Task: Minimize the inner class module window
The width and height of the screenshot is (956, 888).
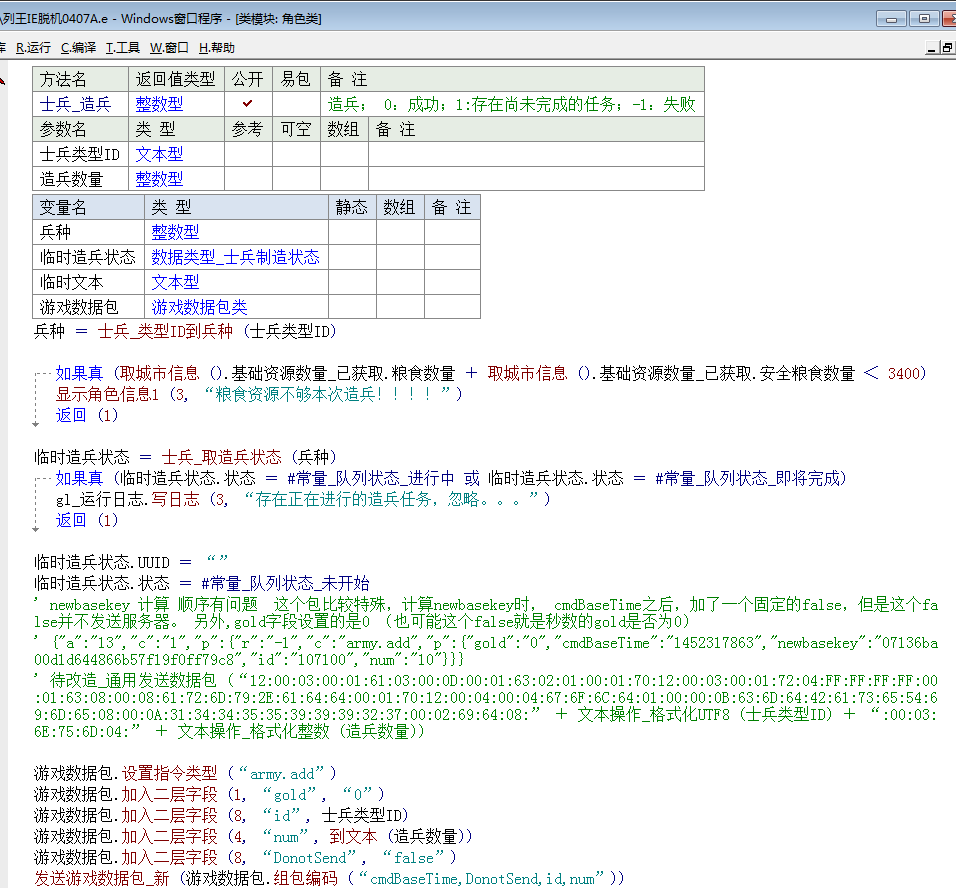Action: point(931,47)
